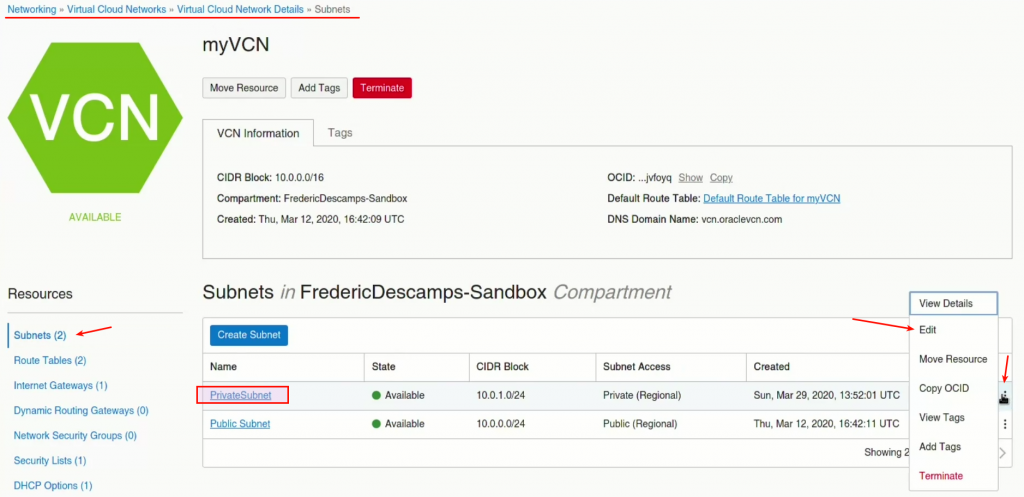Click the Move Resource button

(x=244, y=88)
